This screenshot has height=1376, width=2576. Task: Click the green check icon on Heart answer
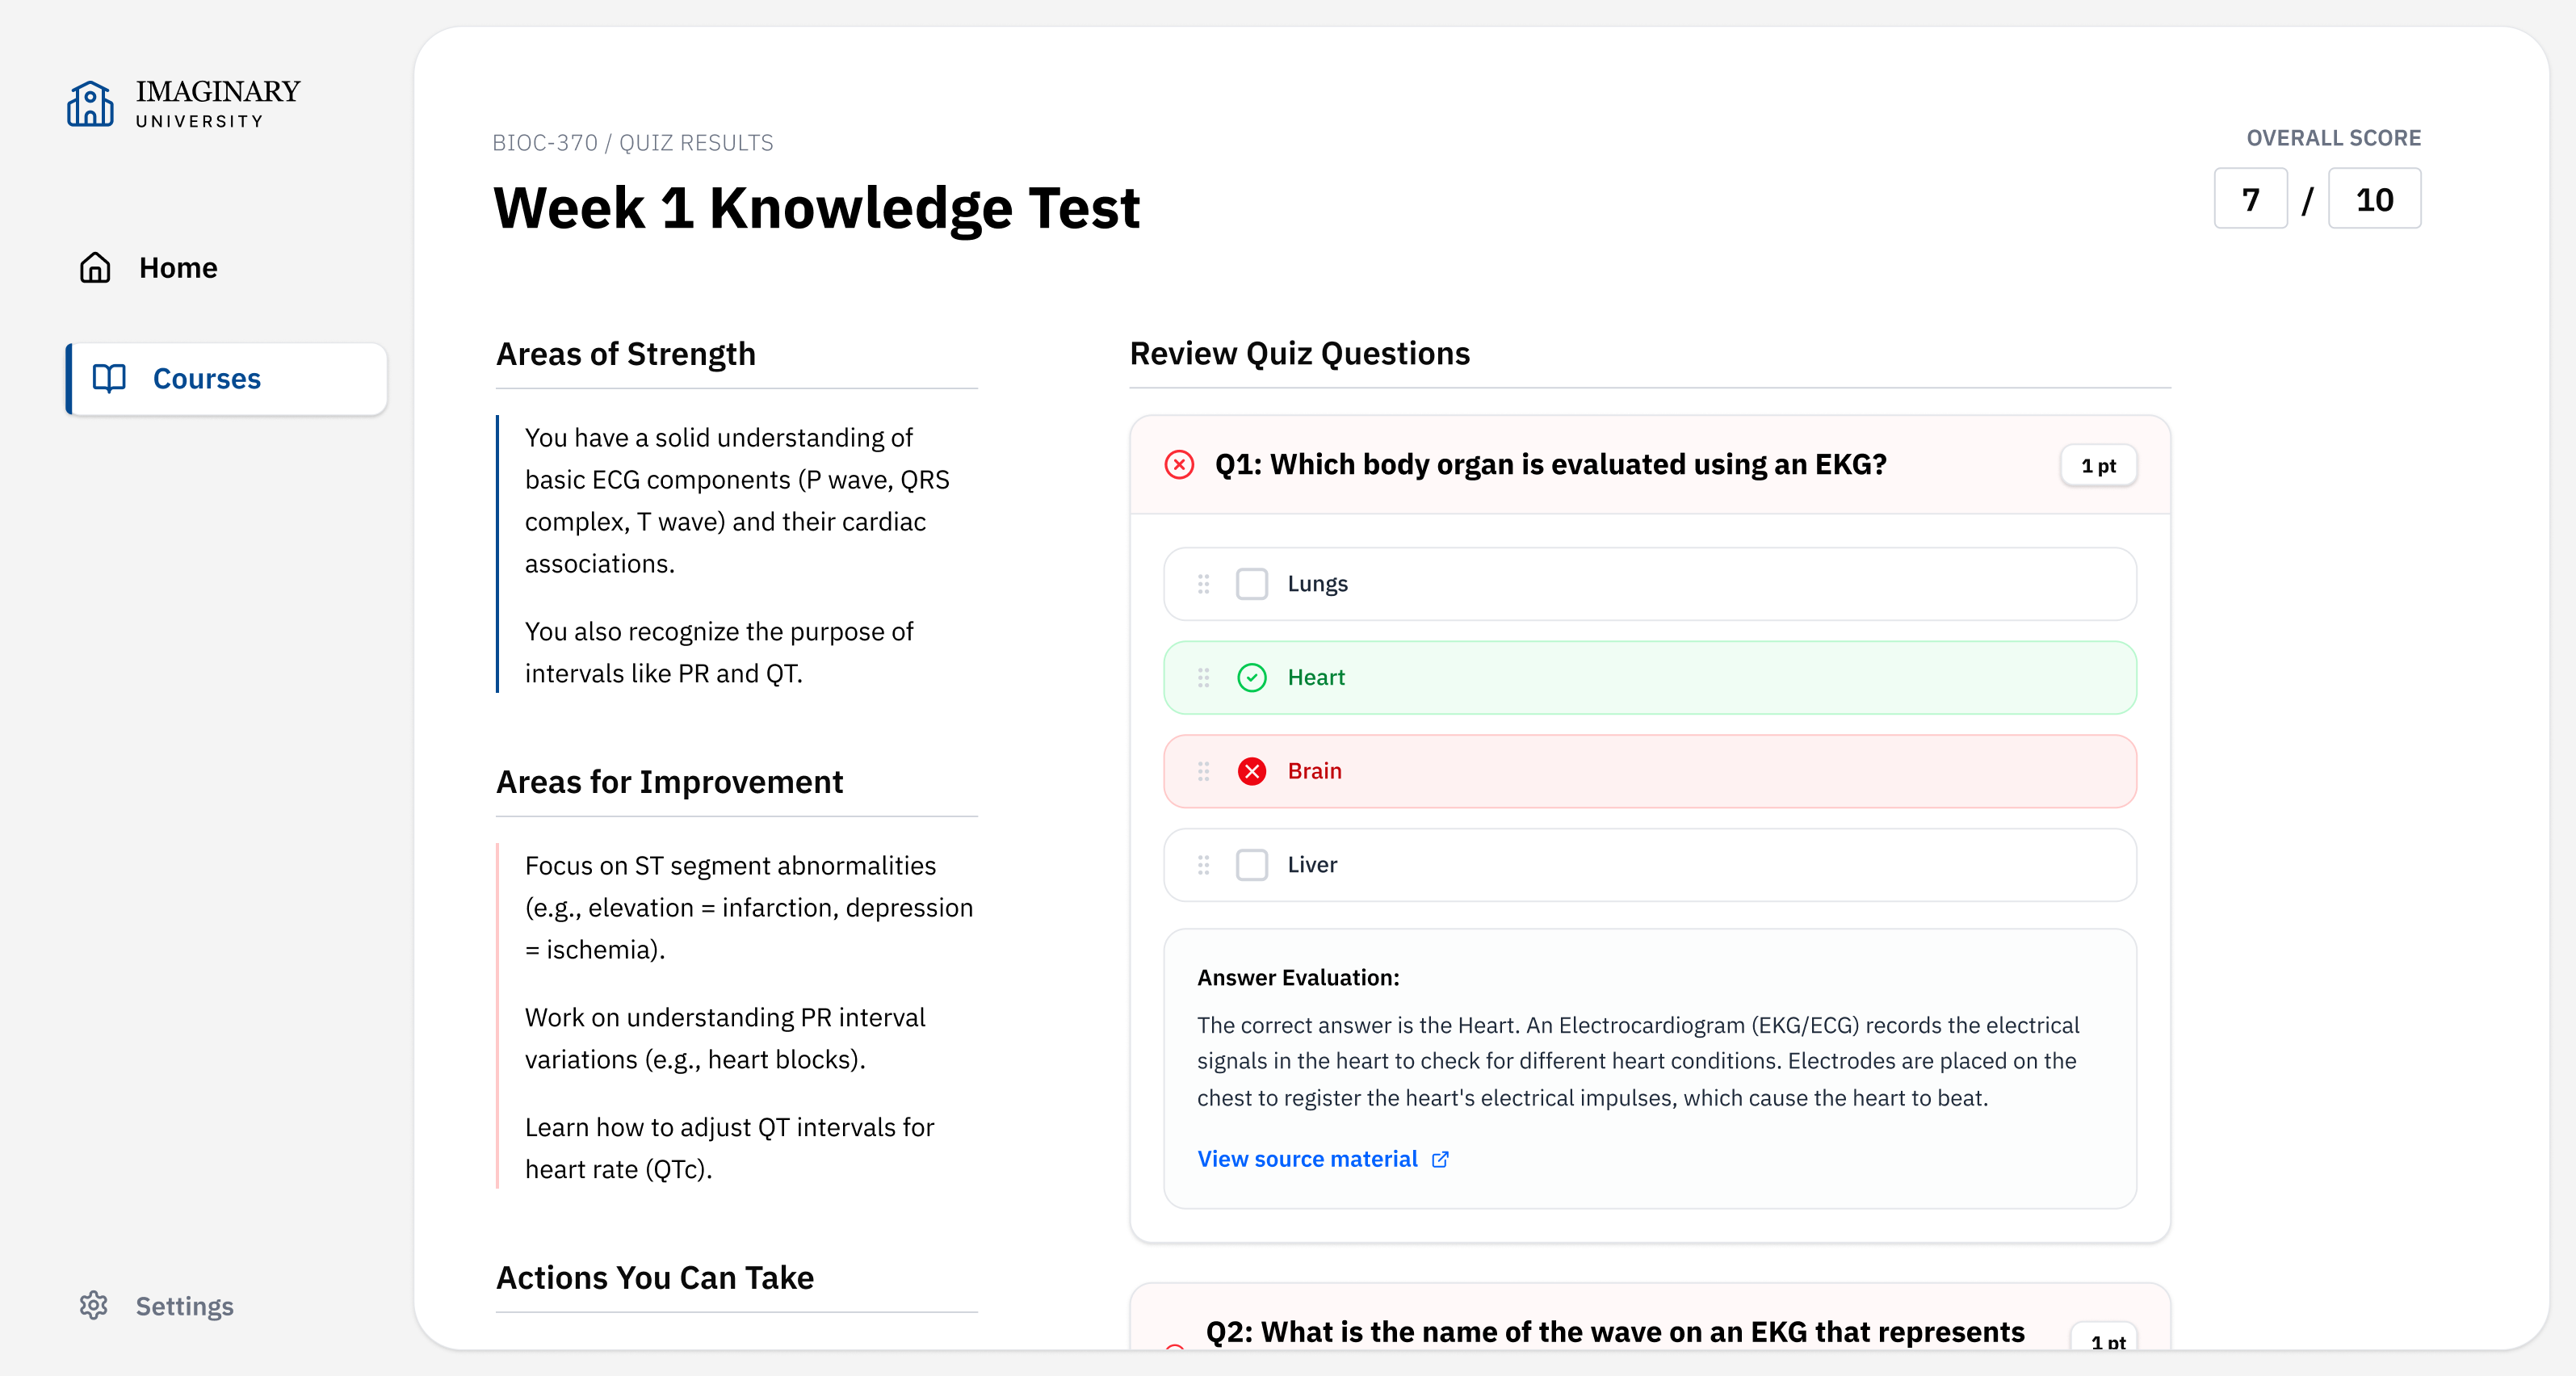1251,677
